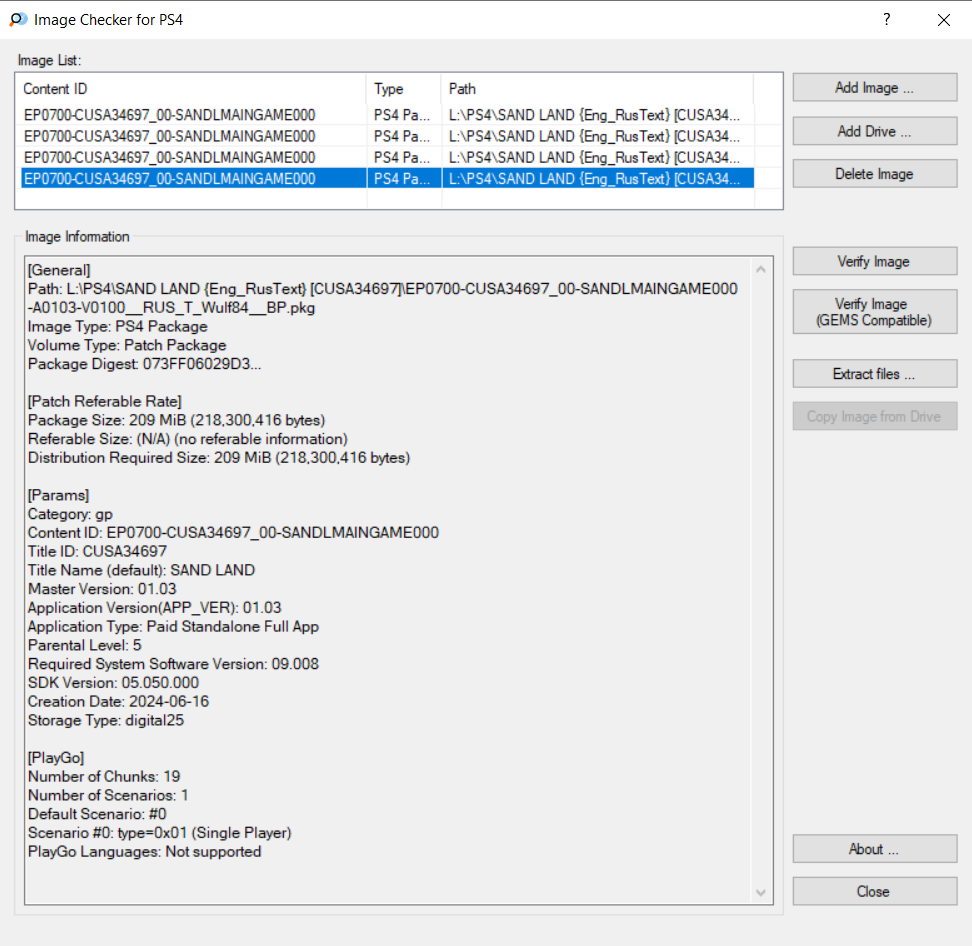Image resolution: width=972 pixels, height=946 pixels.
Task: Select the first entry in Image List
Action: [x=170, y=115]
